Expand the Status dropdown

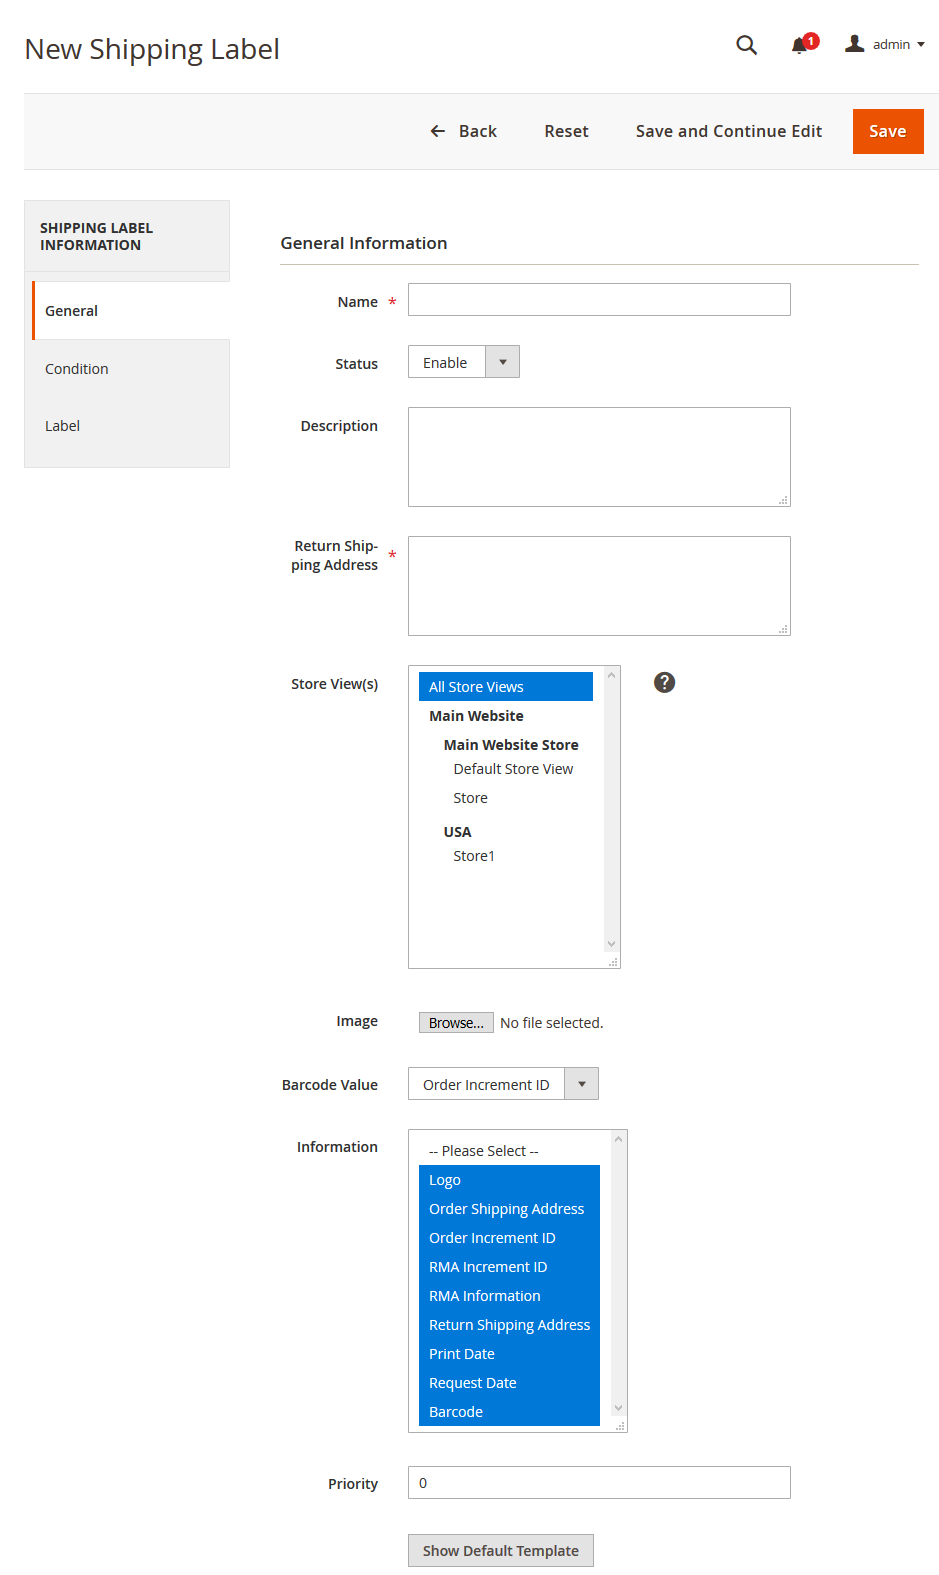(464, 362)
